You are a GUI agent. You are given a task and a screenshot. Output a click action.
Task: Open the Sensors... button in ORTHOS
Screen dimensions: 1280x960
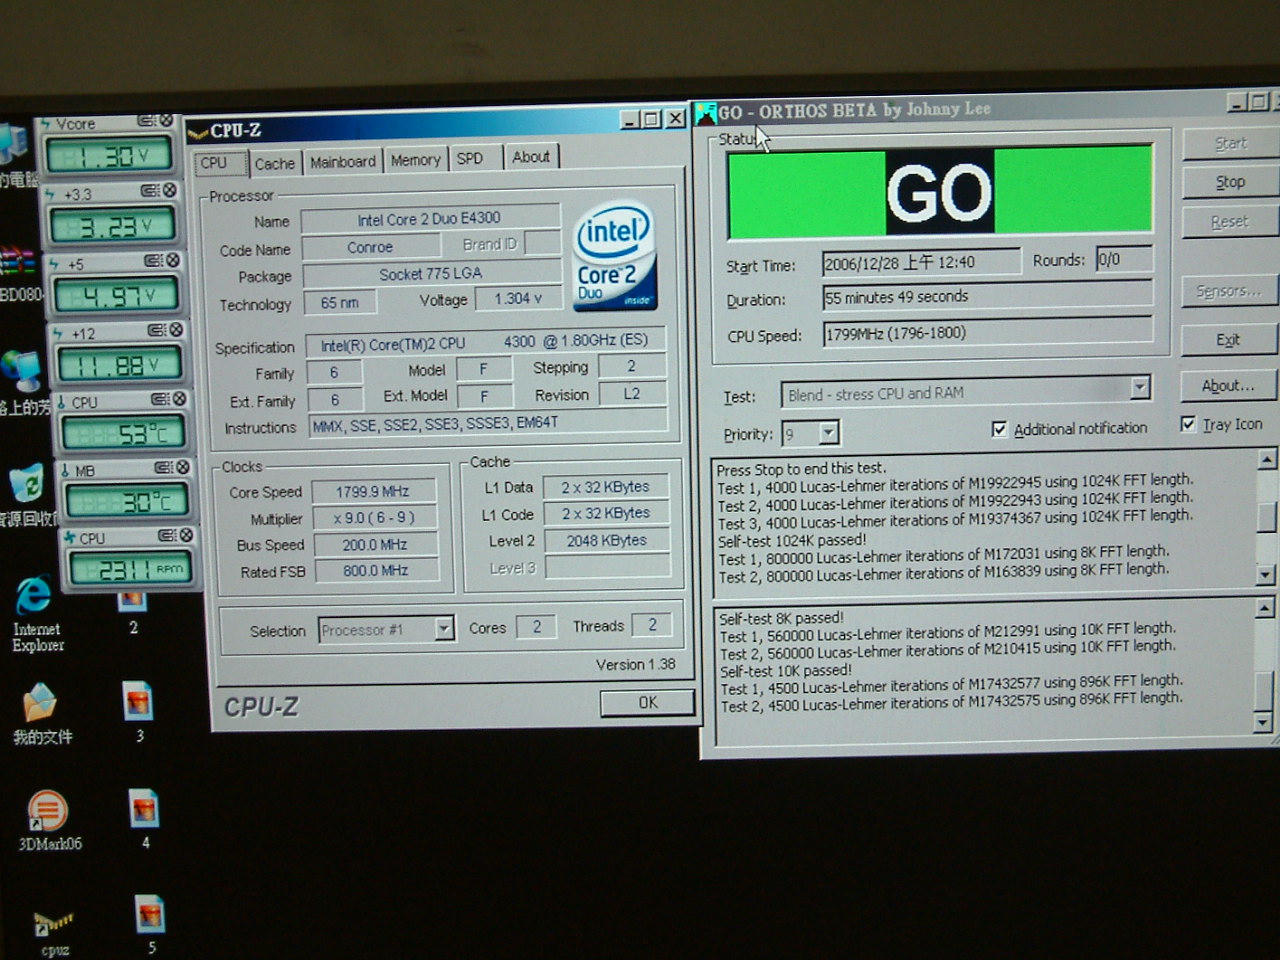[1229, 291]
